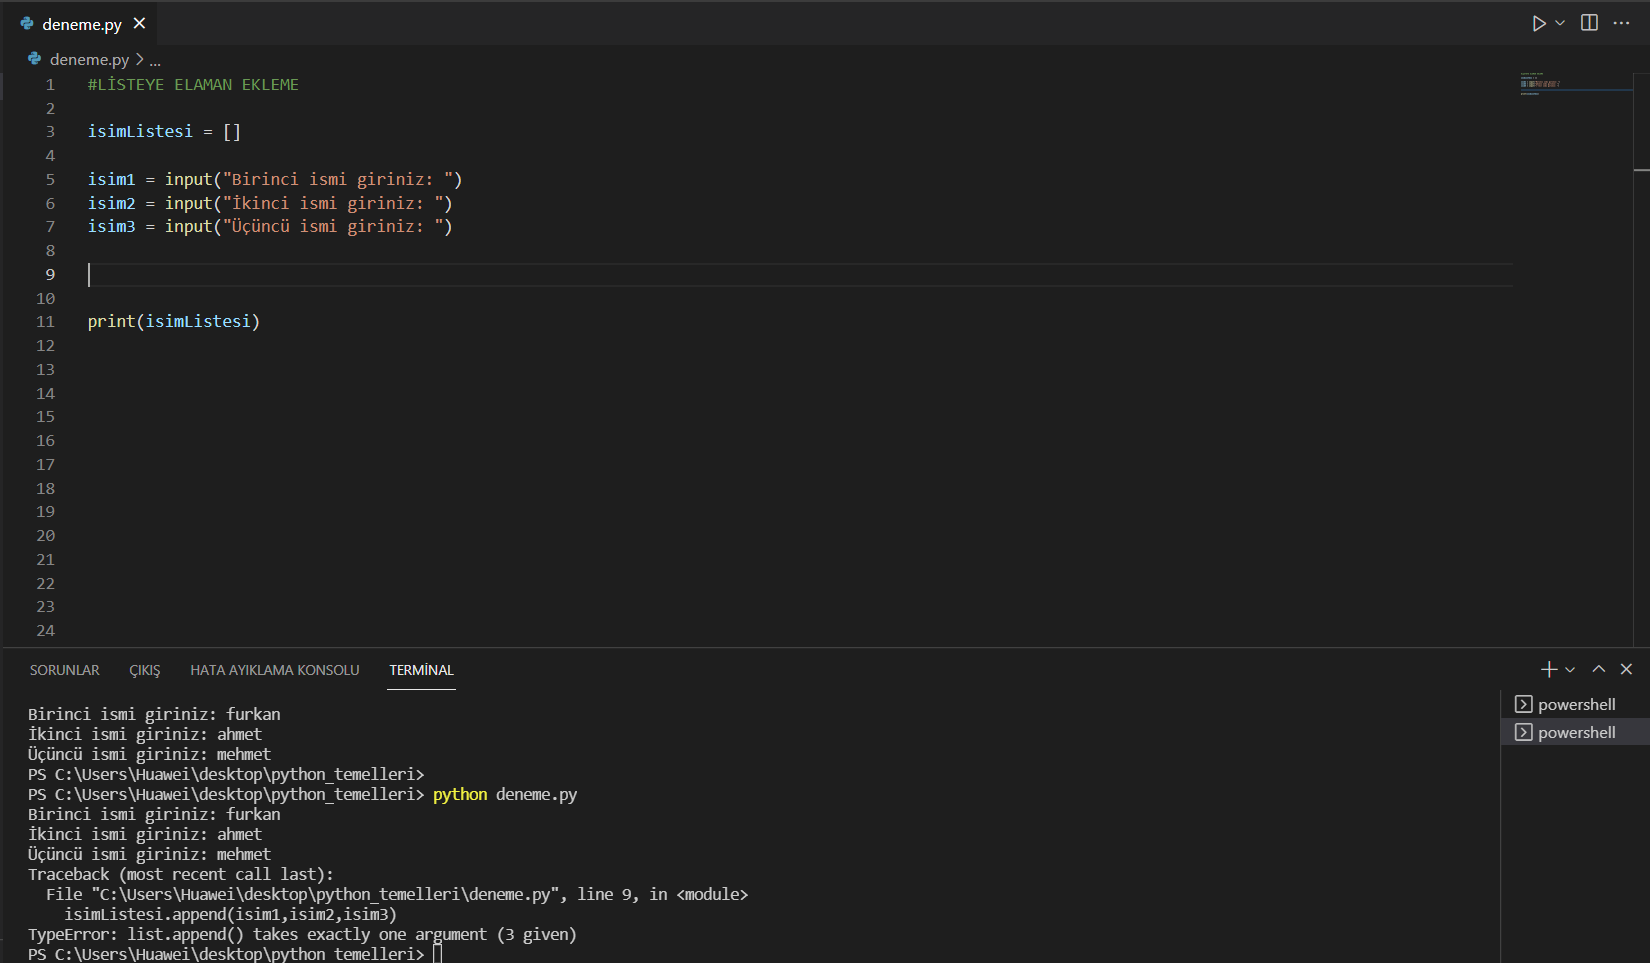Open the editor More Actions menu
The width and height of the screenshot is (1650, 963).
click(x=1621, y=23)
